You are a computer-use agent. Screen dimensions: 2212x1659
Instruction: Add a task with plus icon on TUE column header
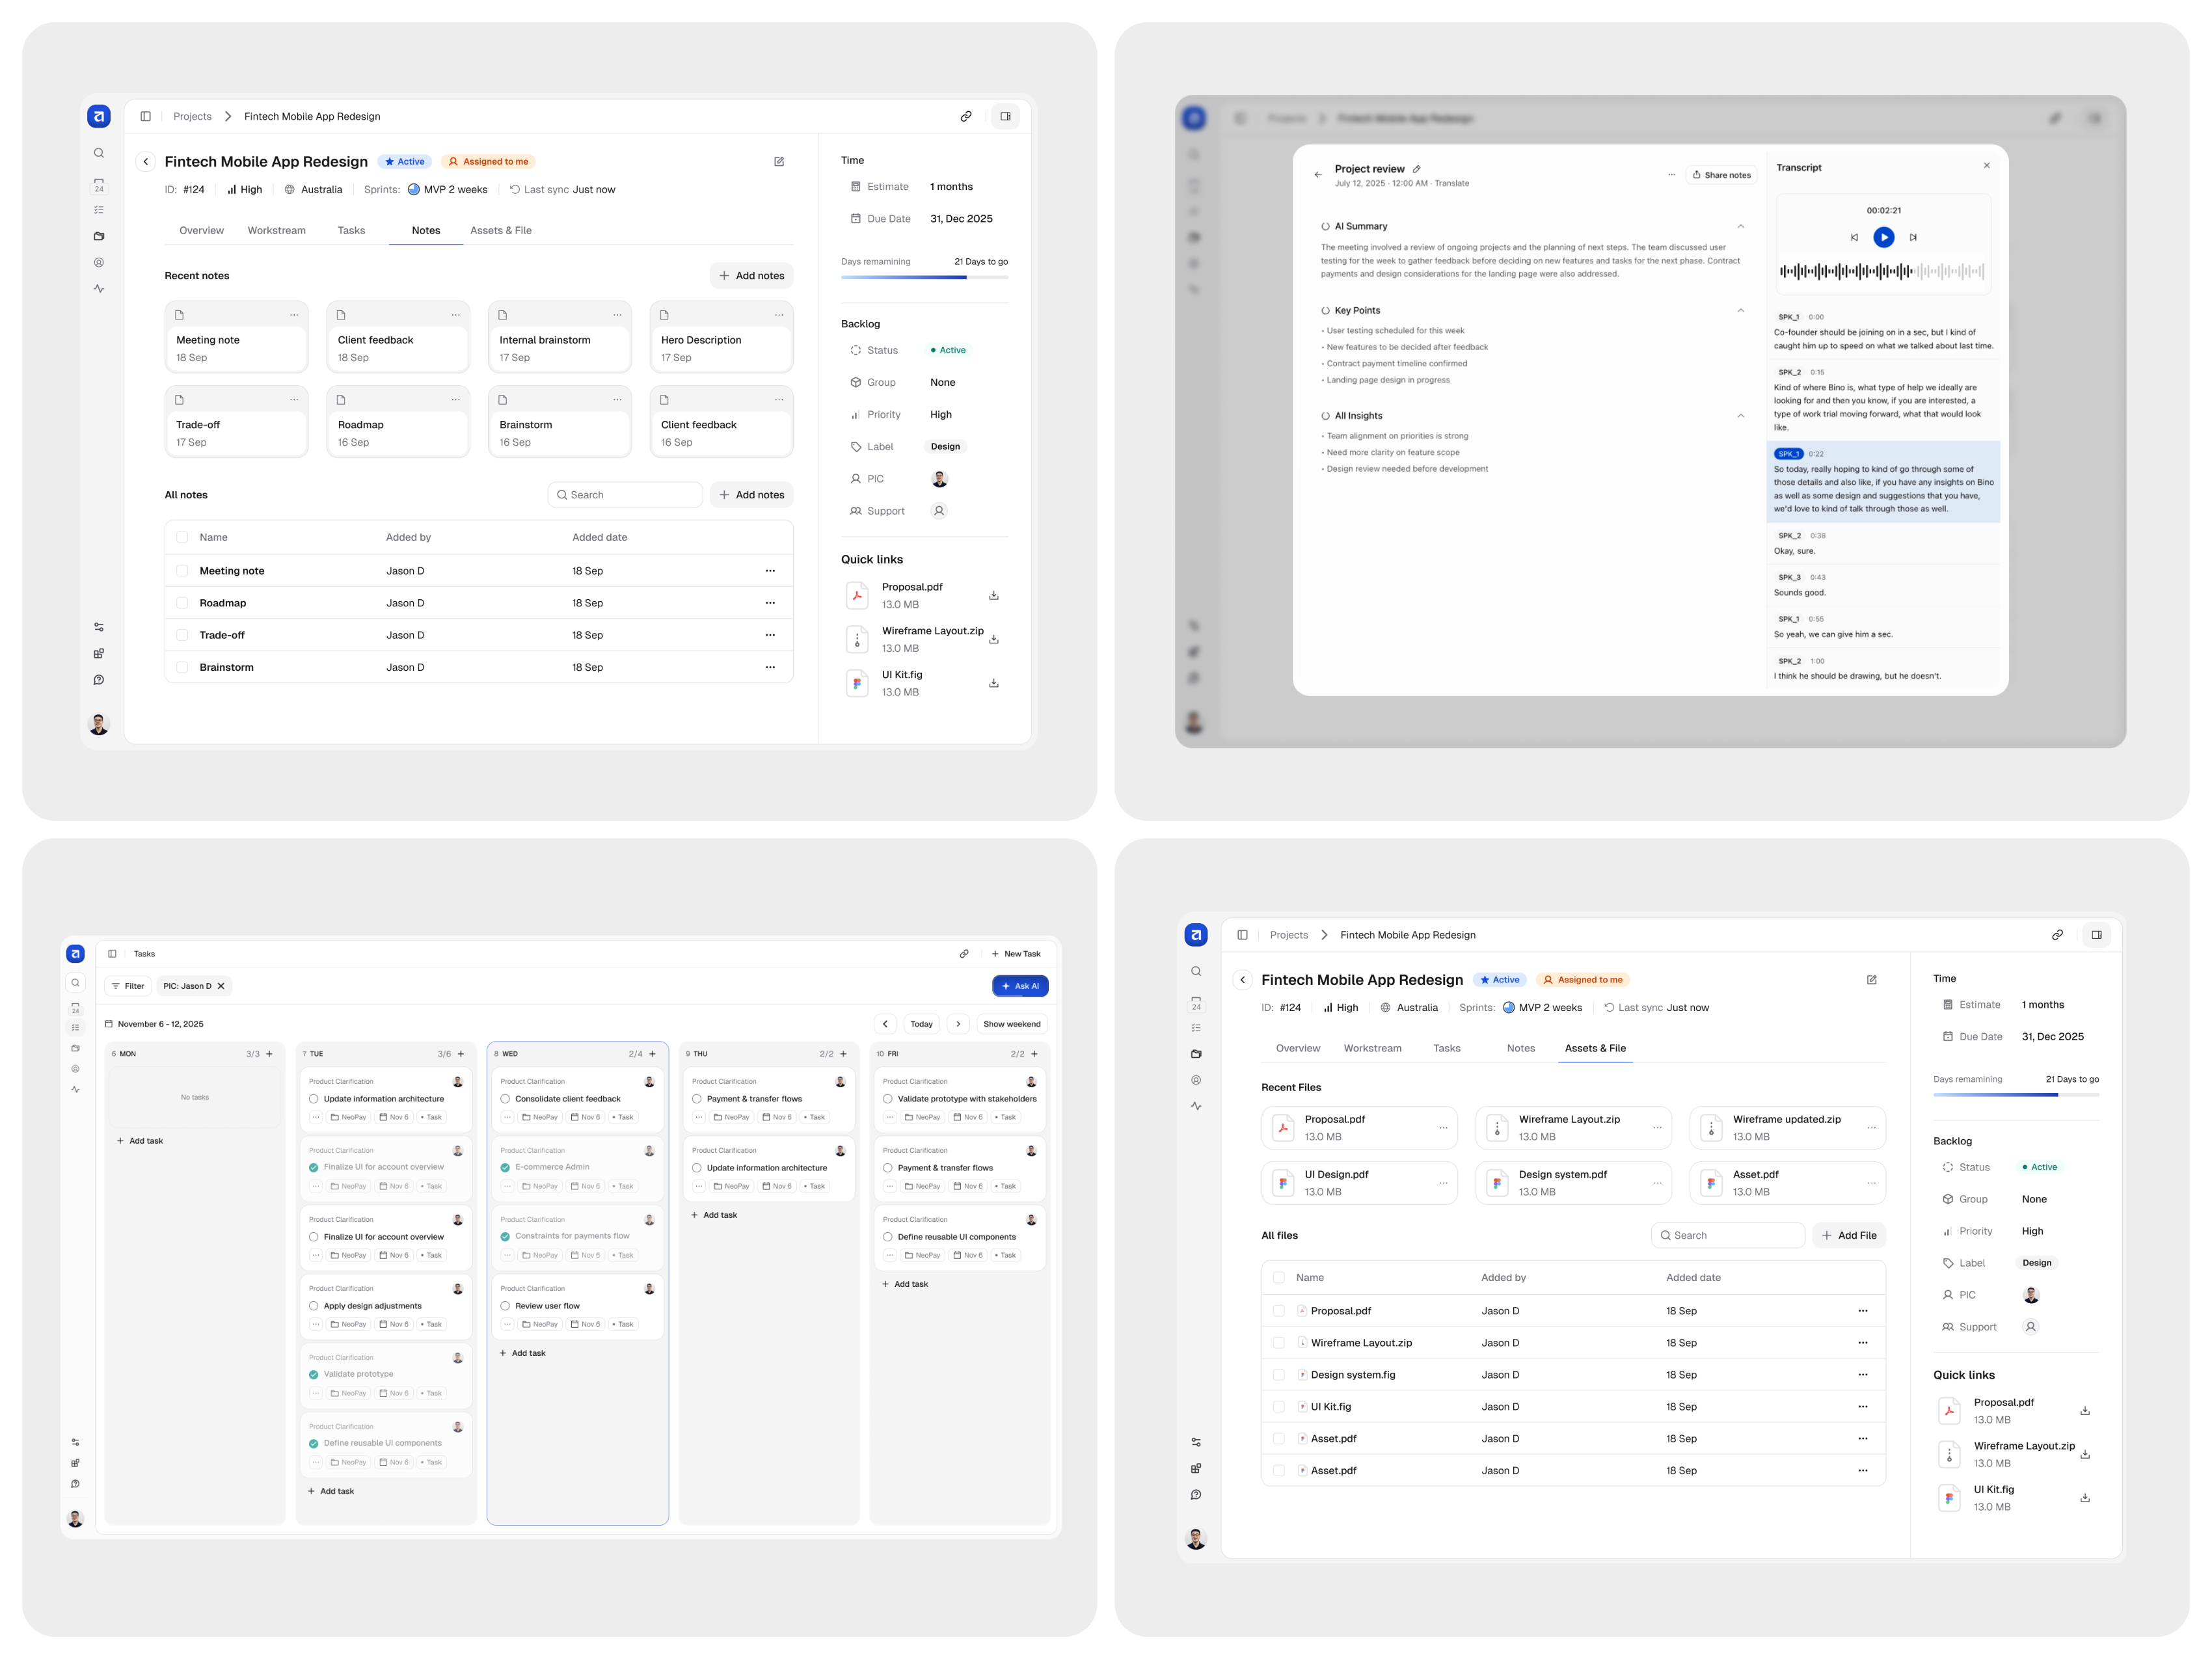(460, 1053)
